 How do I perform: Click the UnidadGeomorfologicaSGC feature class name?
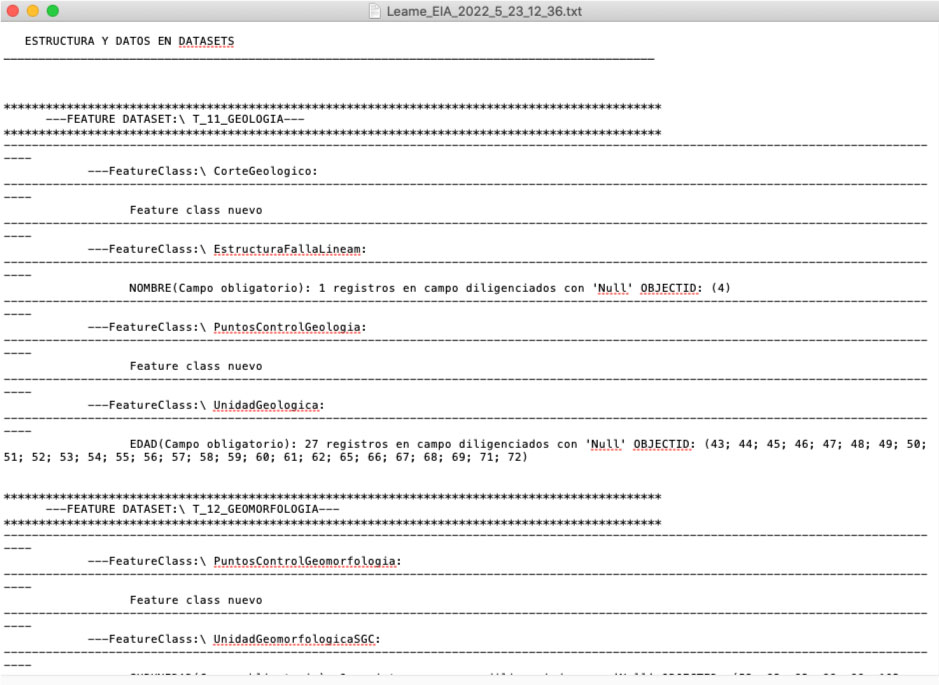point(296,639)
